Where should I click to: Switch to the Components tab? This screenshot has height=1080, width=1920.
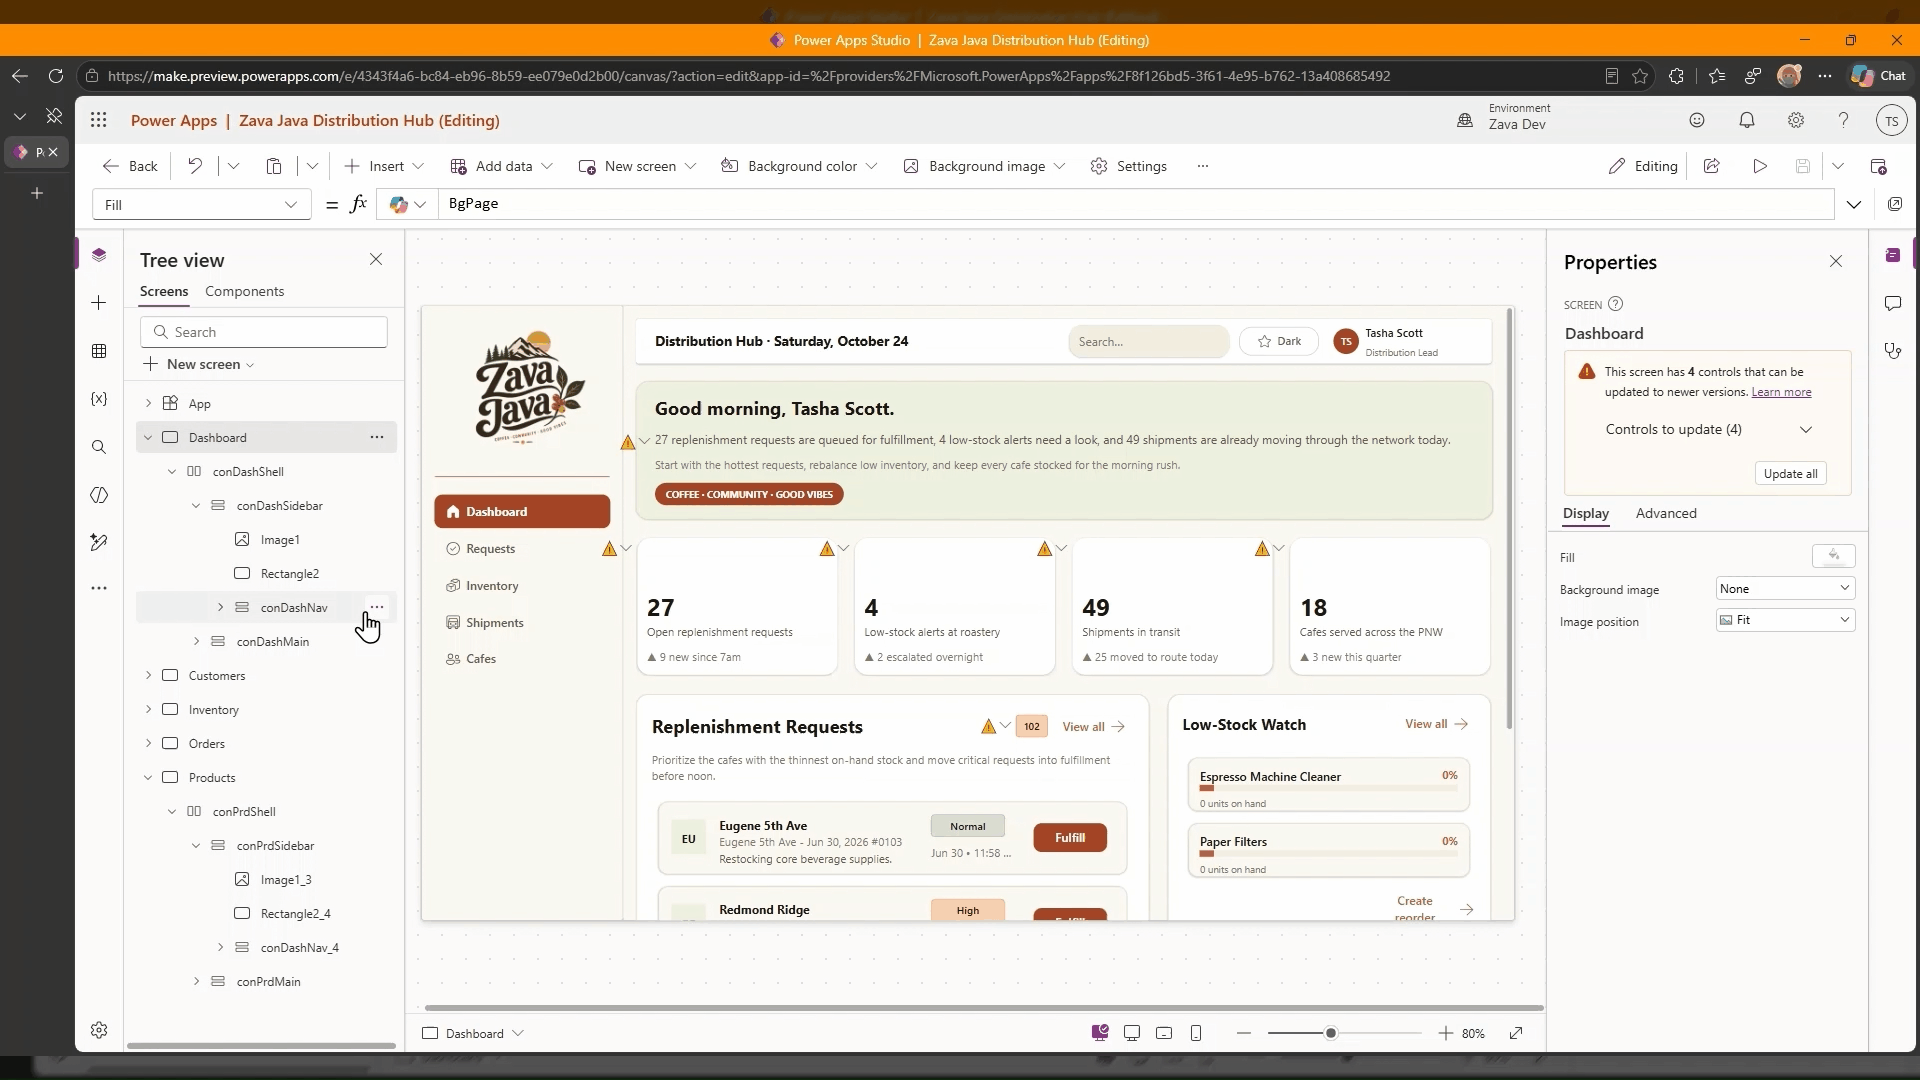coord(244,291)
